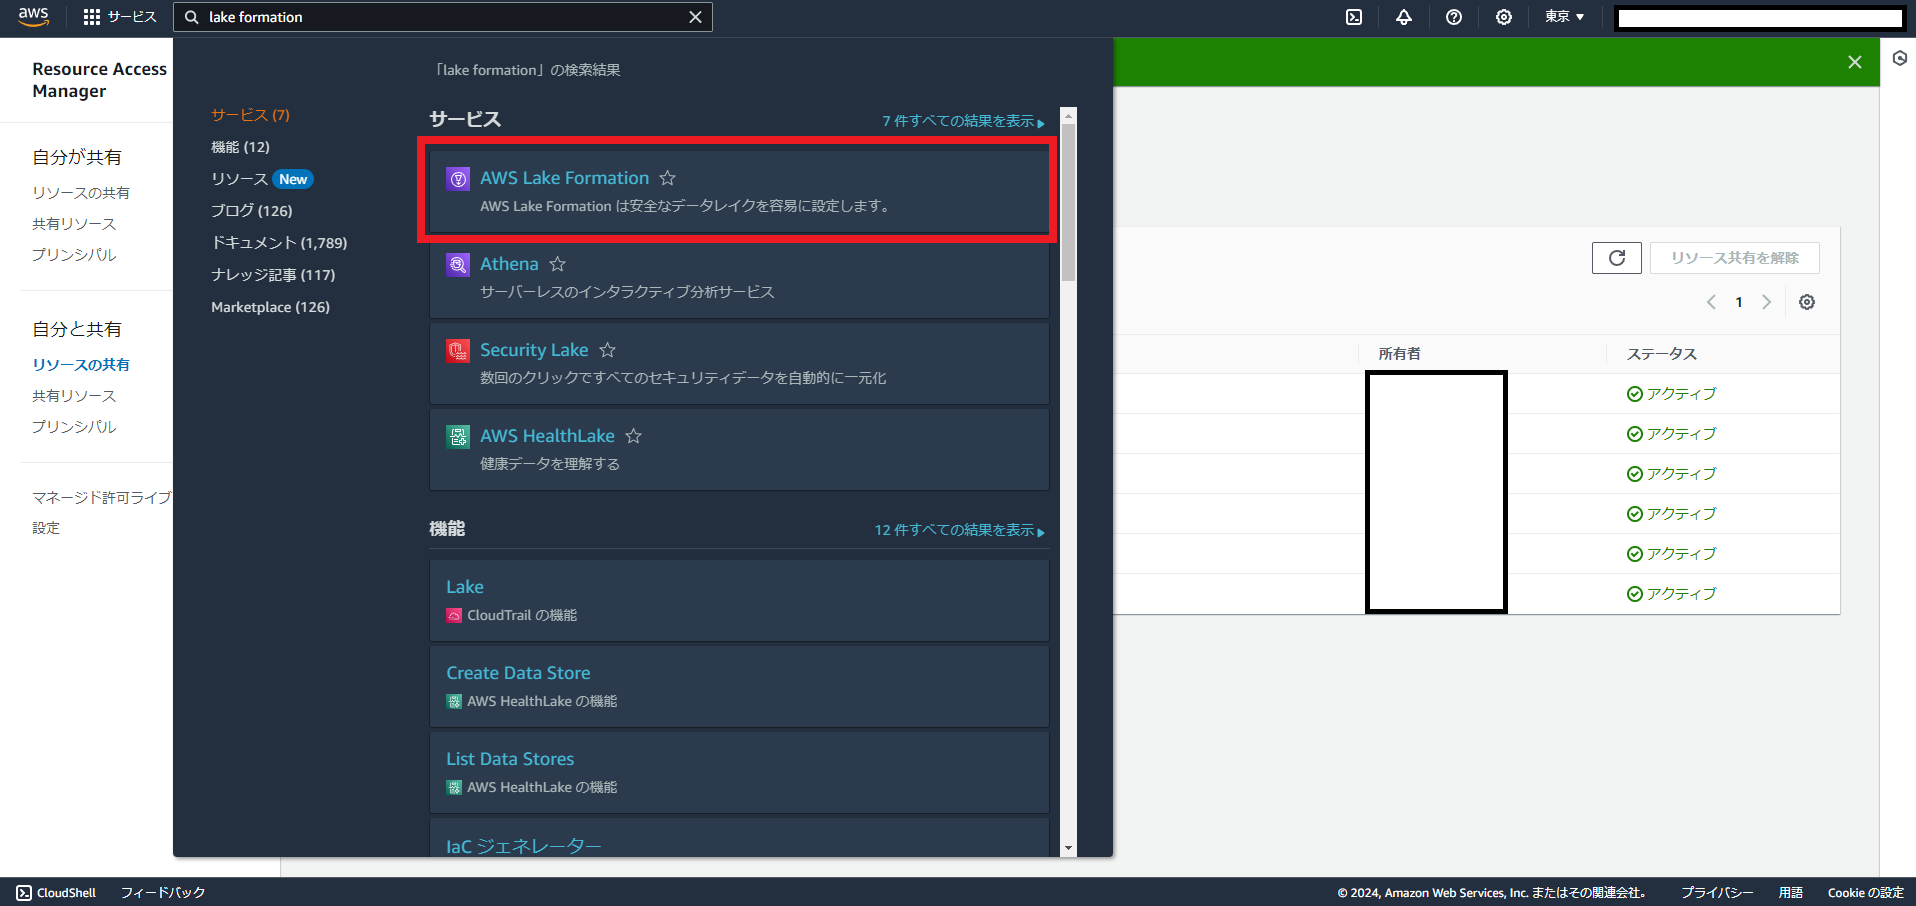The image size is (1916, 906).
Task: Open the AWS home logo
Action: point(33,16)
